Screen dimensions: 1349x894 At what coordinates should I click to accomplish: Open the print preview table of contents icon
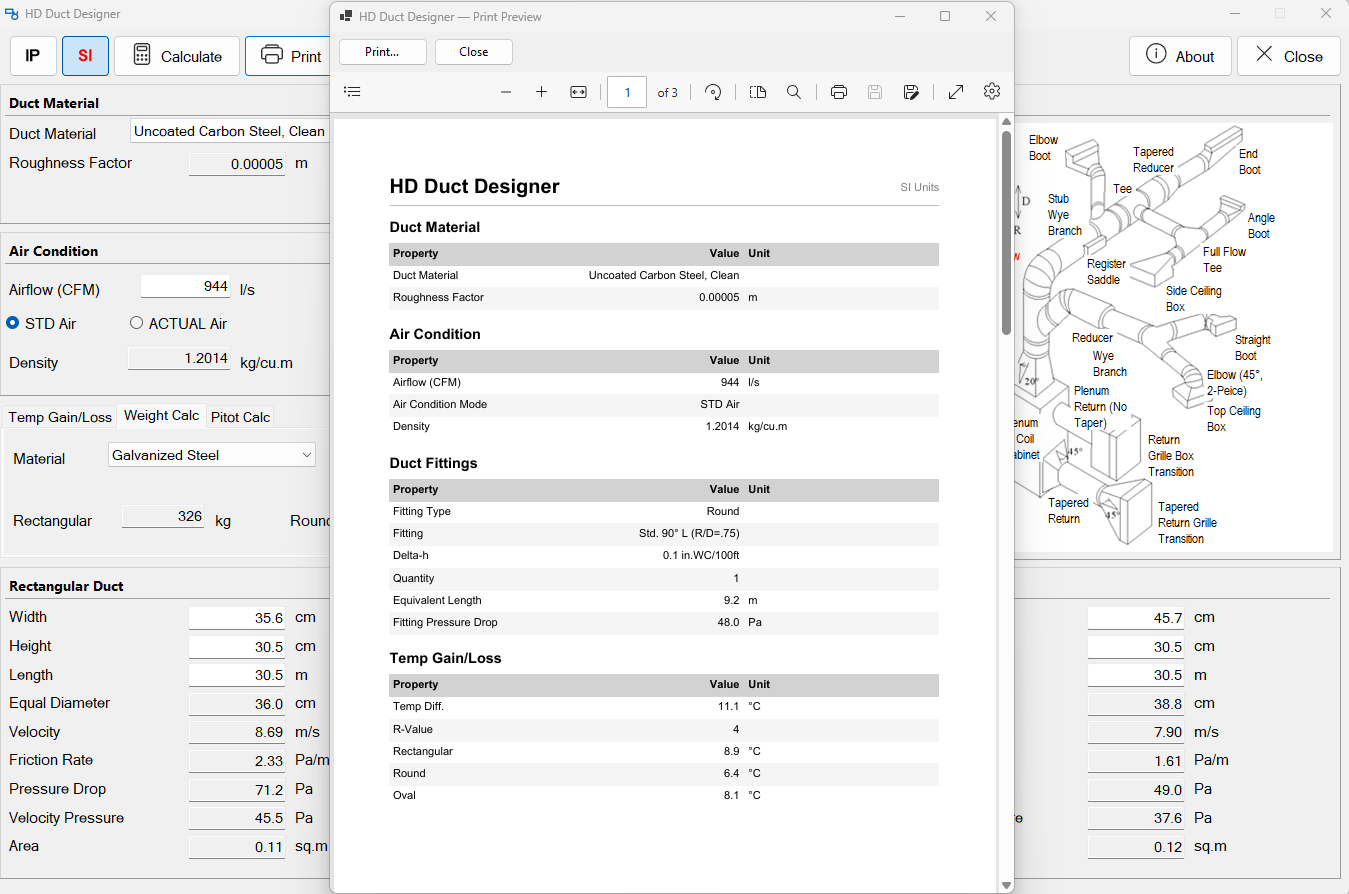[352, 92]
